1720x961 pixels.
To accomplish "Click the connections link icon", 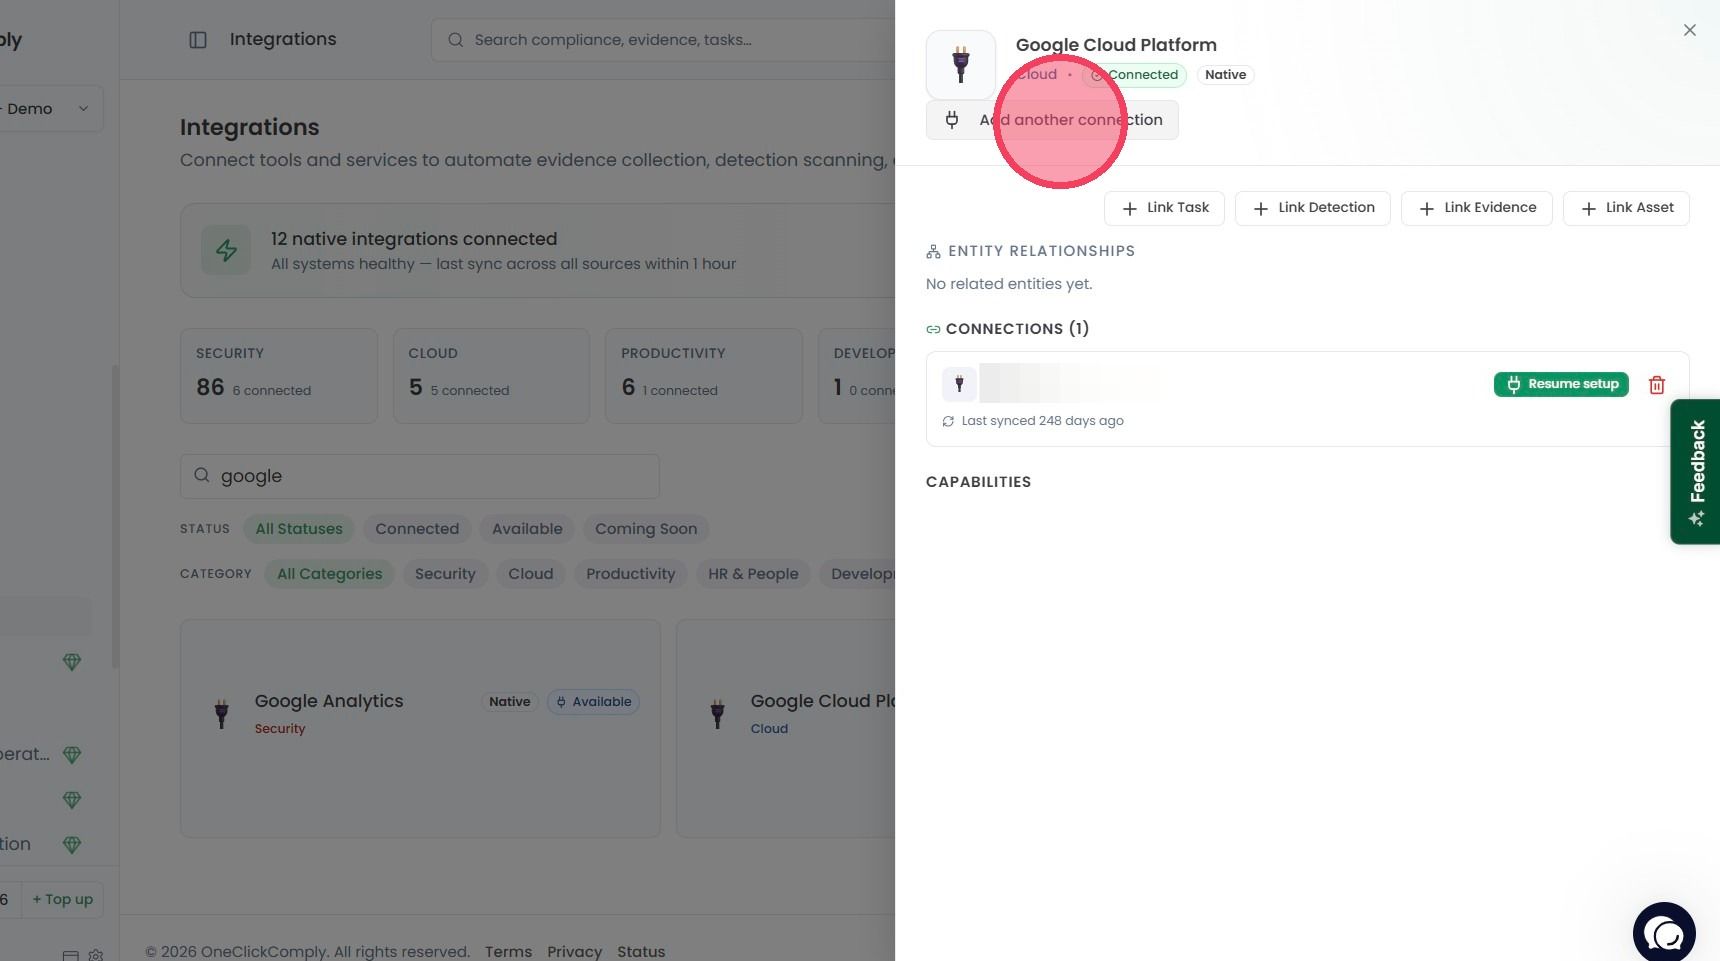I will pyautogui.click(x=933, y=329).
